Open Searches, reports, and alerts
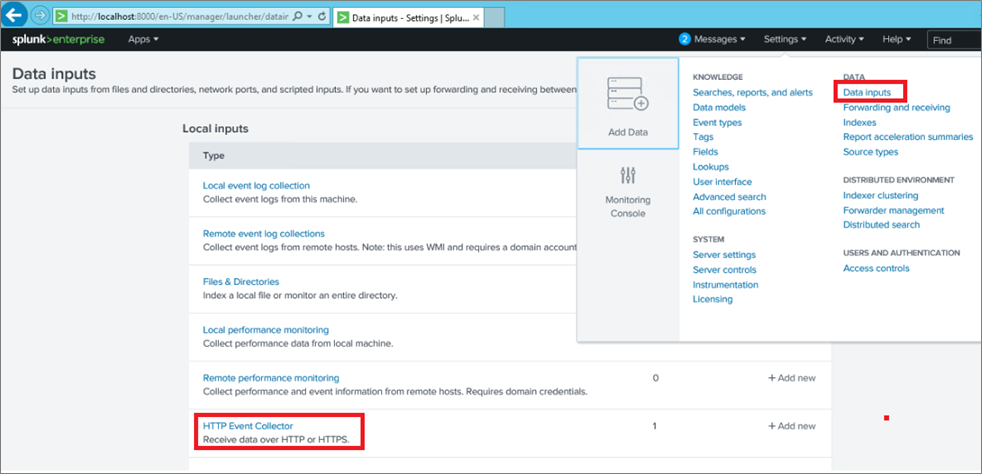982x474 pixels. (x=752, y=92)
